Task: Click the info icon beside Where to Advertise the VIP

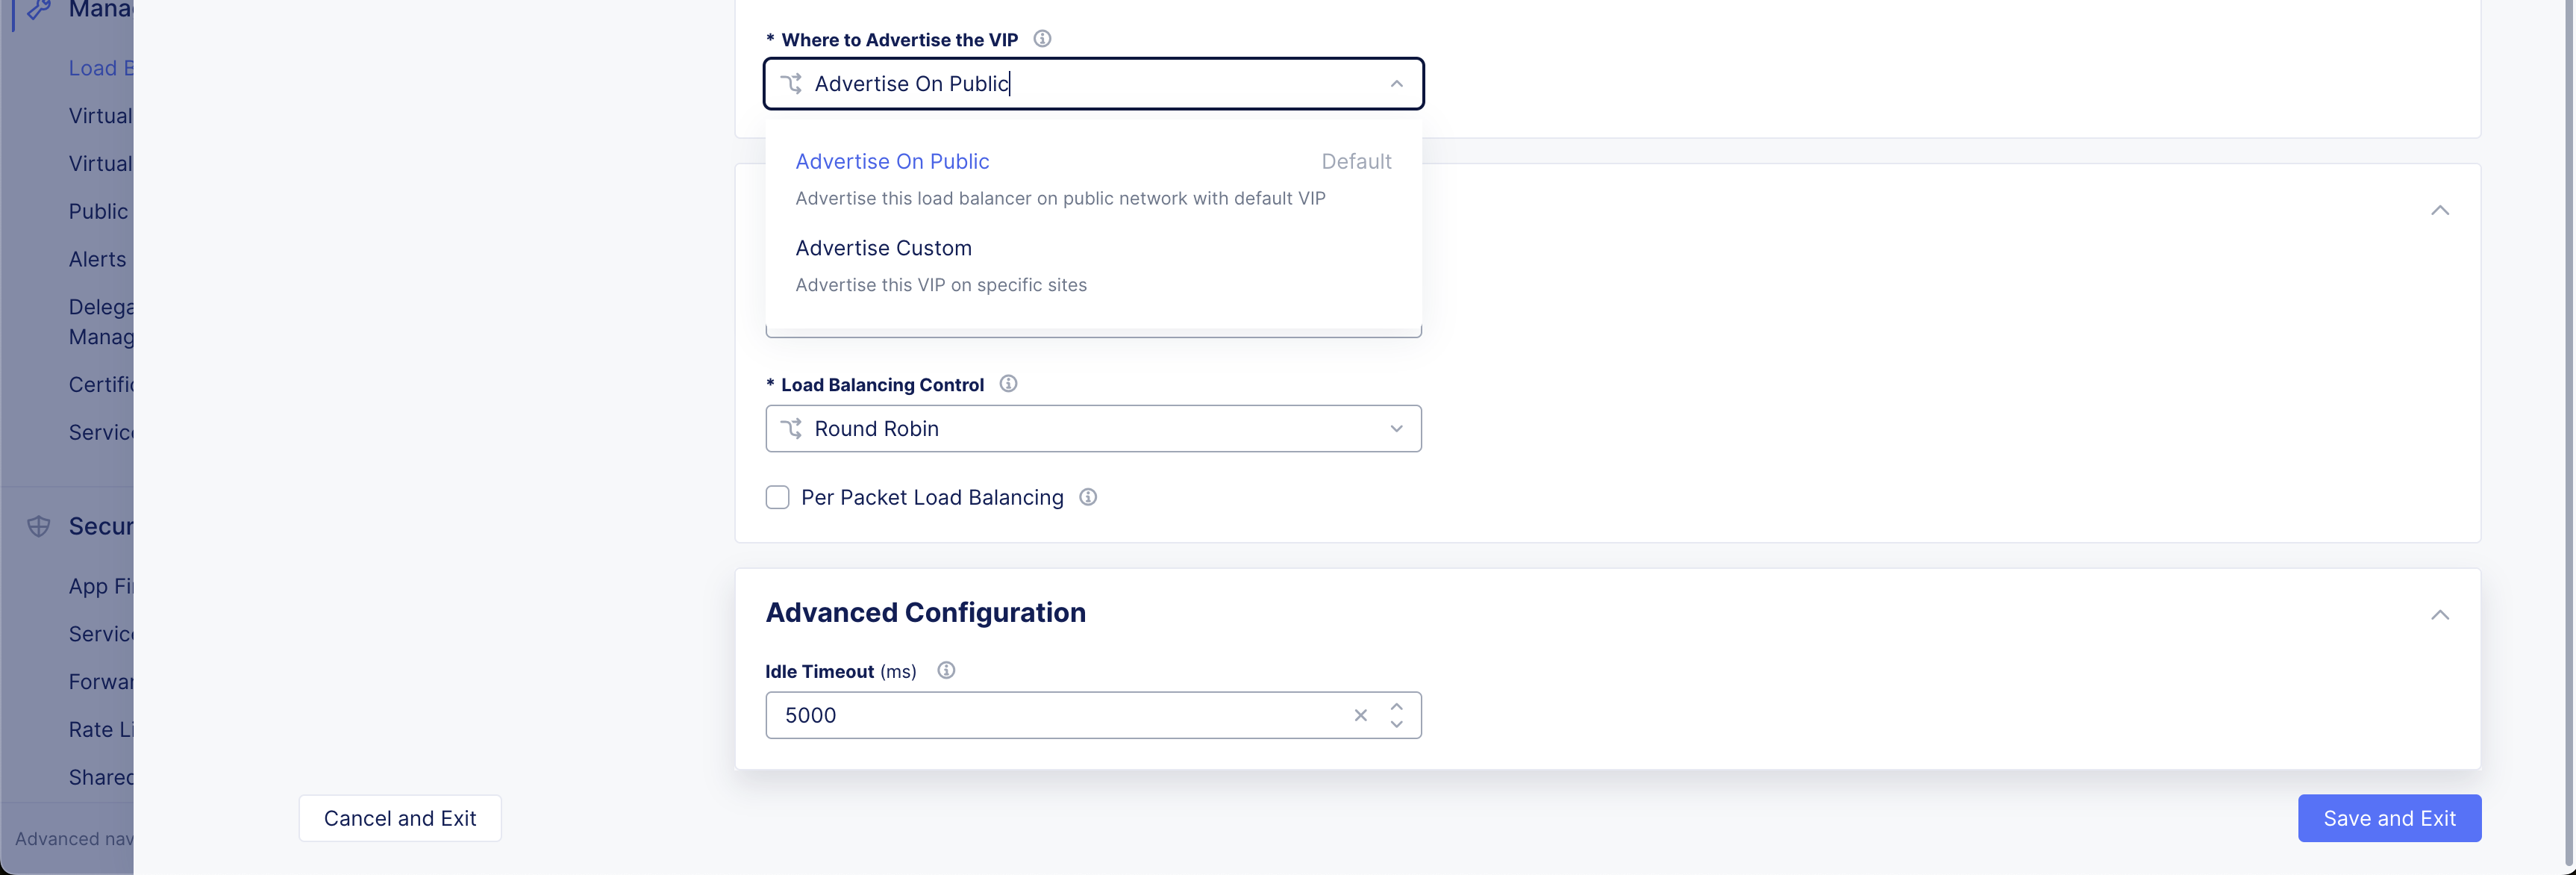Action: click(1042, 39)
